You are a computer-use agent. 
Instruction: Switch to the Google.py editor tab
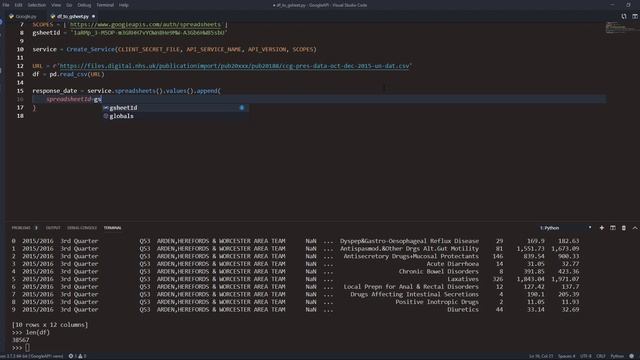[25, 16]
